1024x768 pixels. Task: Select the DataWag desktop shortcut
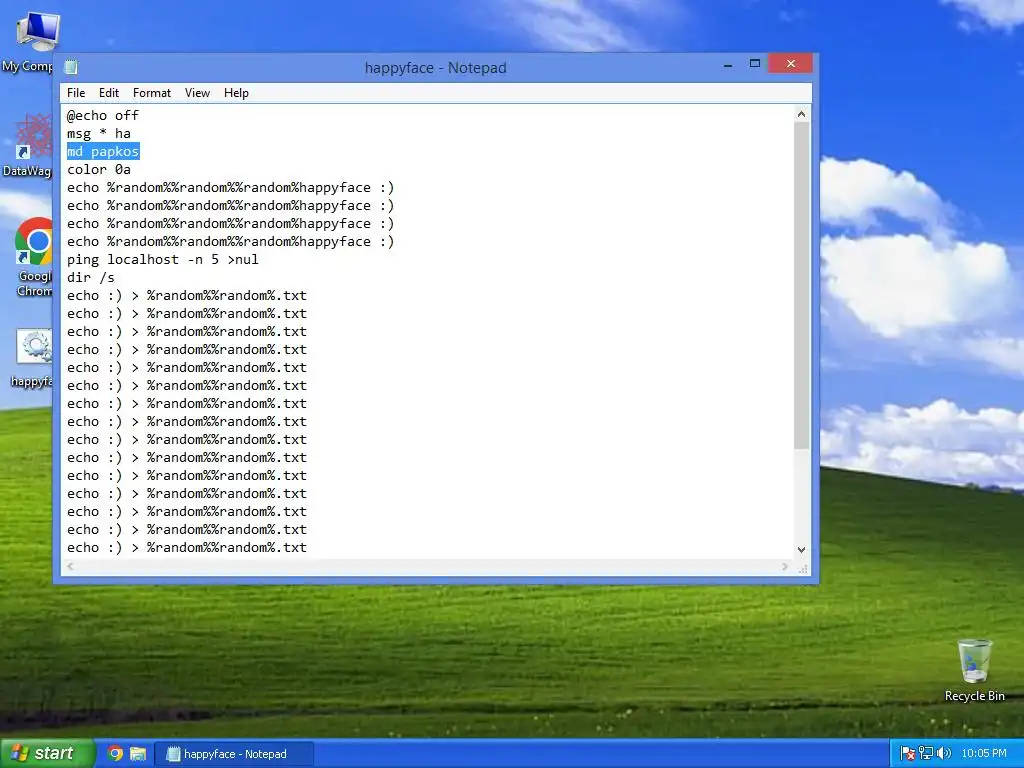tap(27, 145)
